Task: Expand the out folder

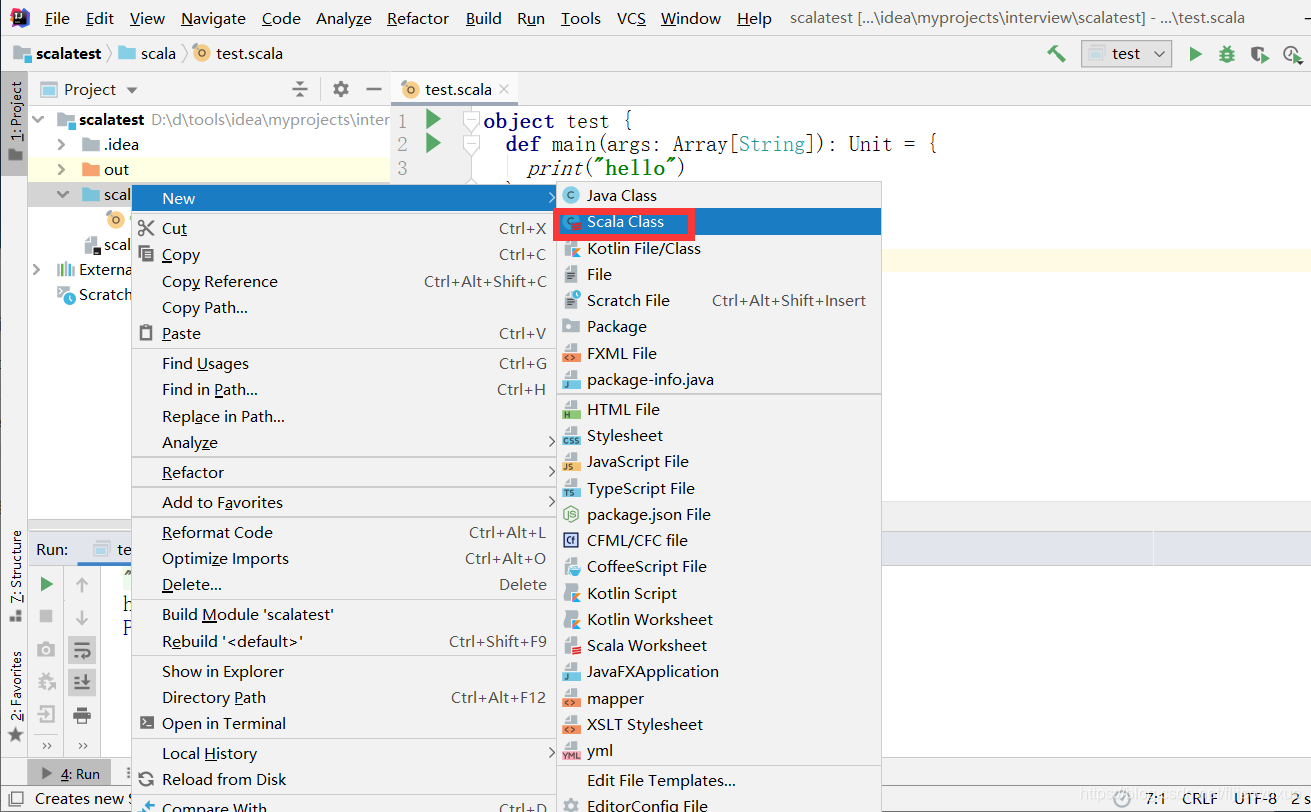Action: [62, 169]
